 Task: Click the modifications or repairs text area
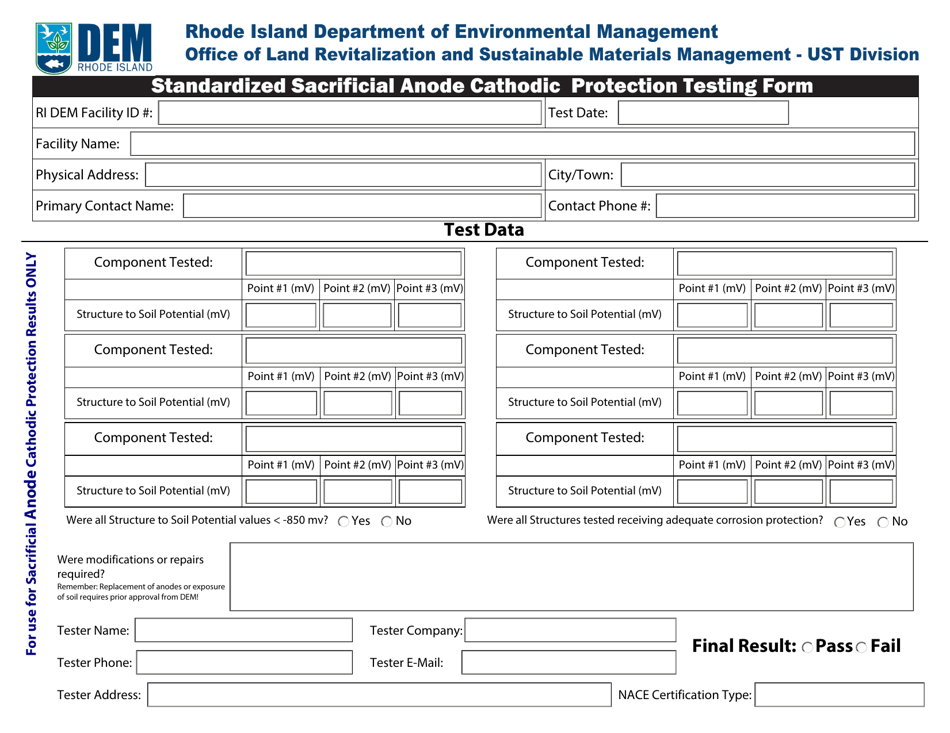[570, 577]
